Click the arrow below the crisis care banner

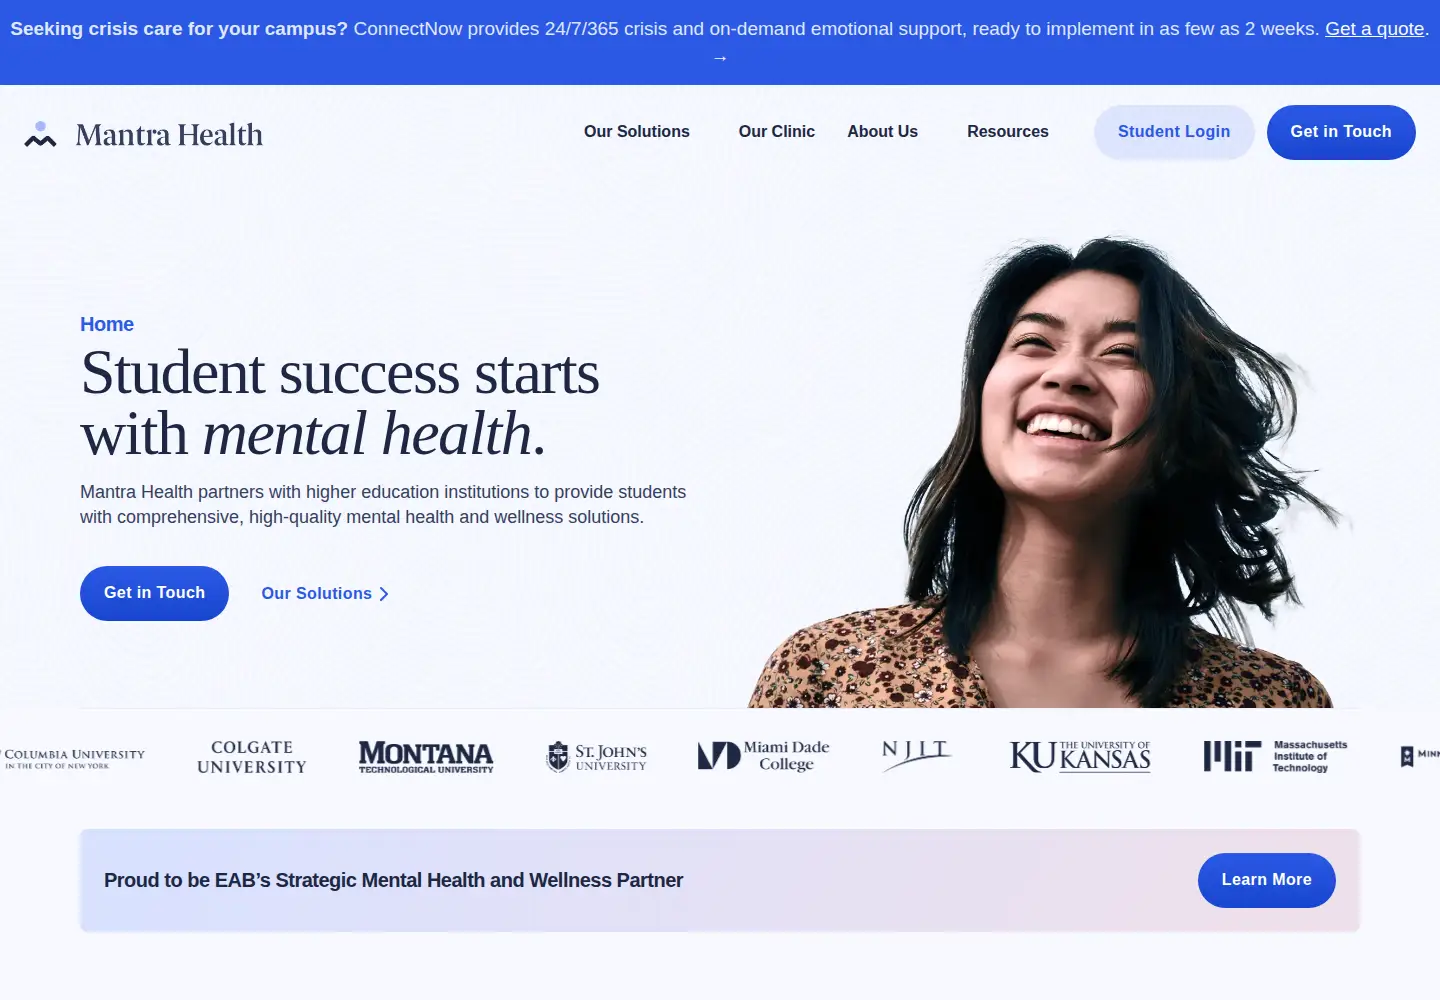(x=720, y=58)
